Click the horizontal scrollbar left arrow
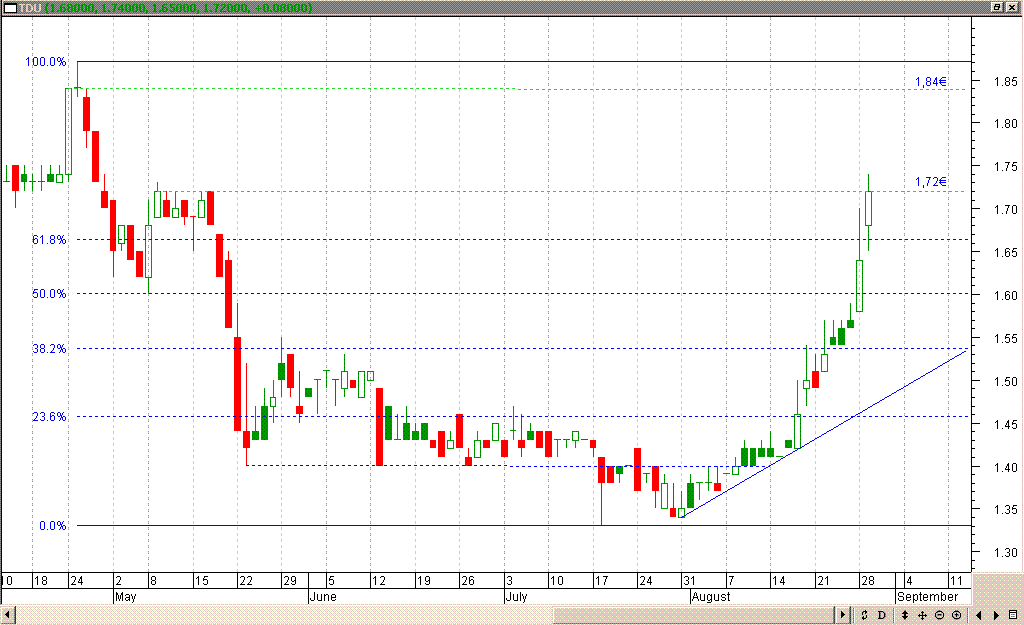The height and width of the screenshot is (625, 1024). point(8,615)
